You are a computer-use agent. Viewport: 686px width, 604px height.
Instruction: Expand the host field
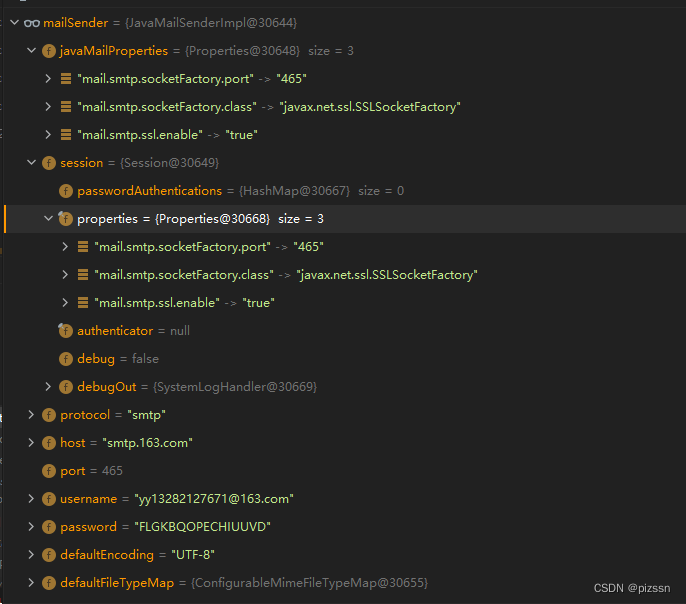tap(31, 443)
